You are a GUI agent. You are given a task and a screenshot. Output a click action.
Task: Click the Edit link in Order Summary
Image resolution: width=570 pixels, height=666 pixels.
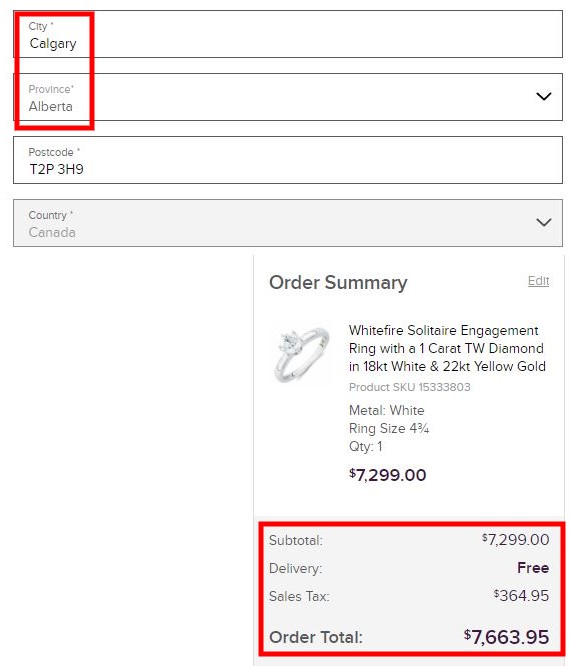click(x=538, y=281)
